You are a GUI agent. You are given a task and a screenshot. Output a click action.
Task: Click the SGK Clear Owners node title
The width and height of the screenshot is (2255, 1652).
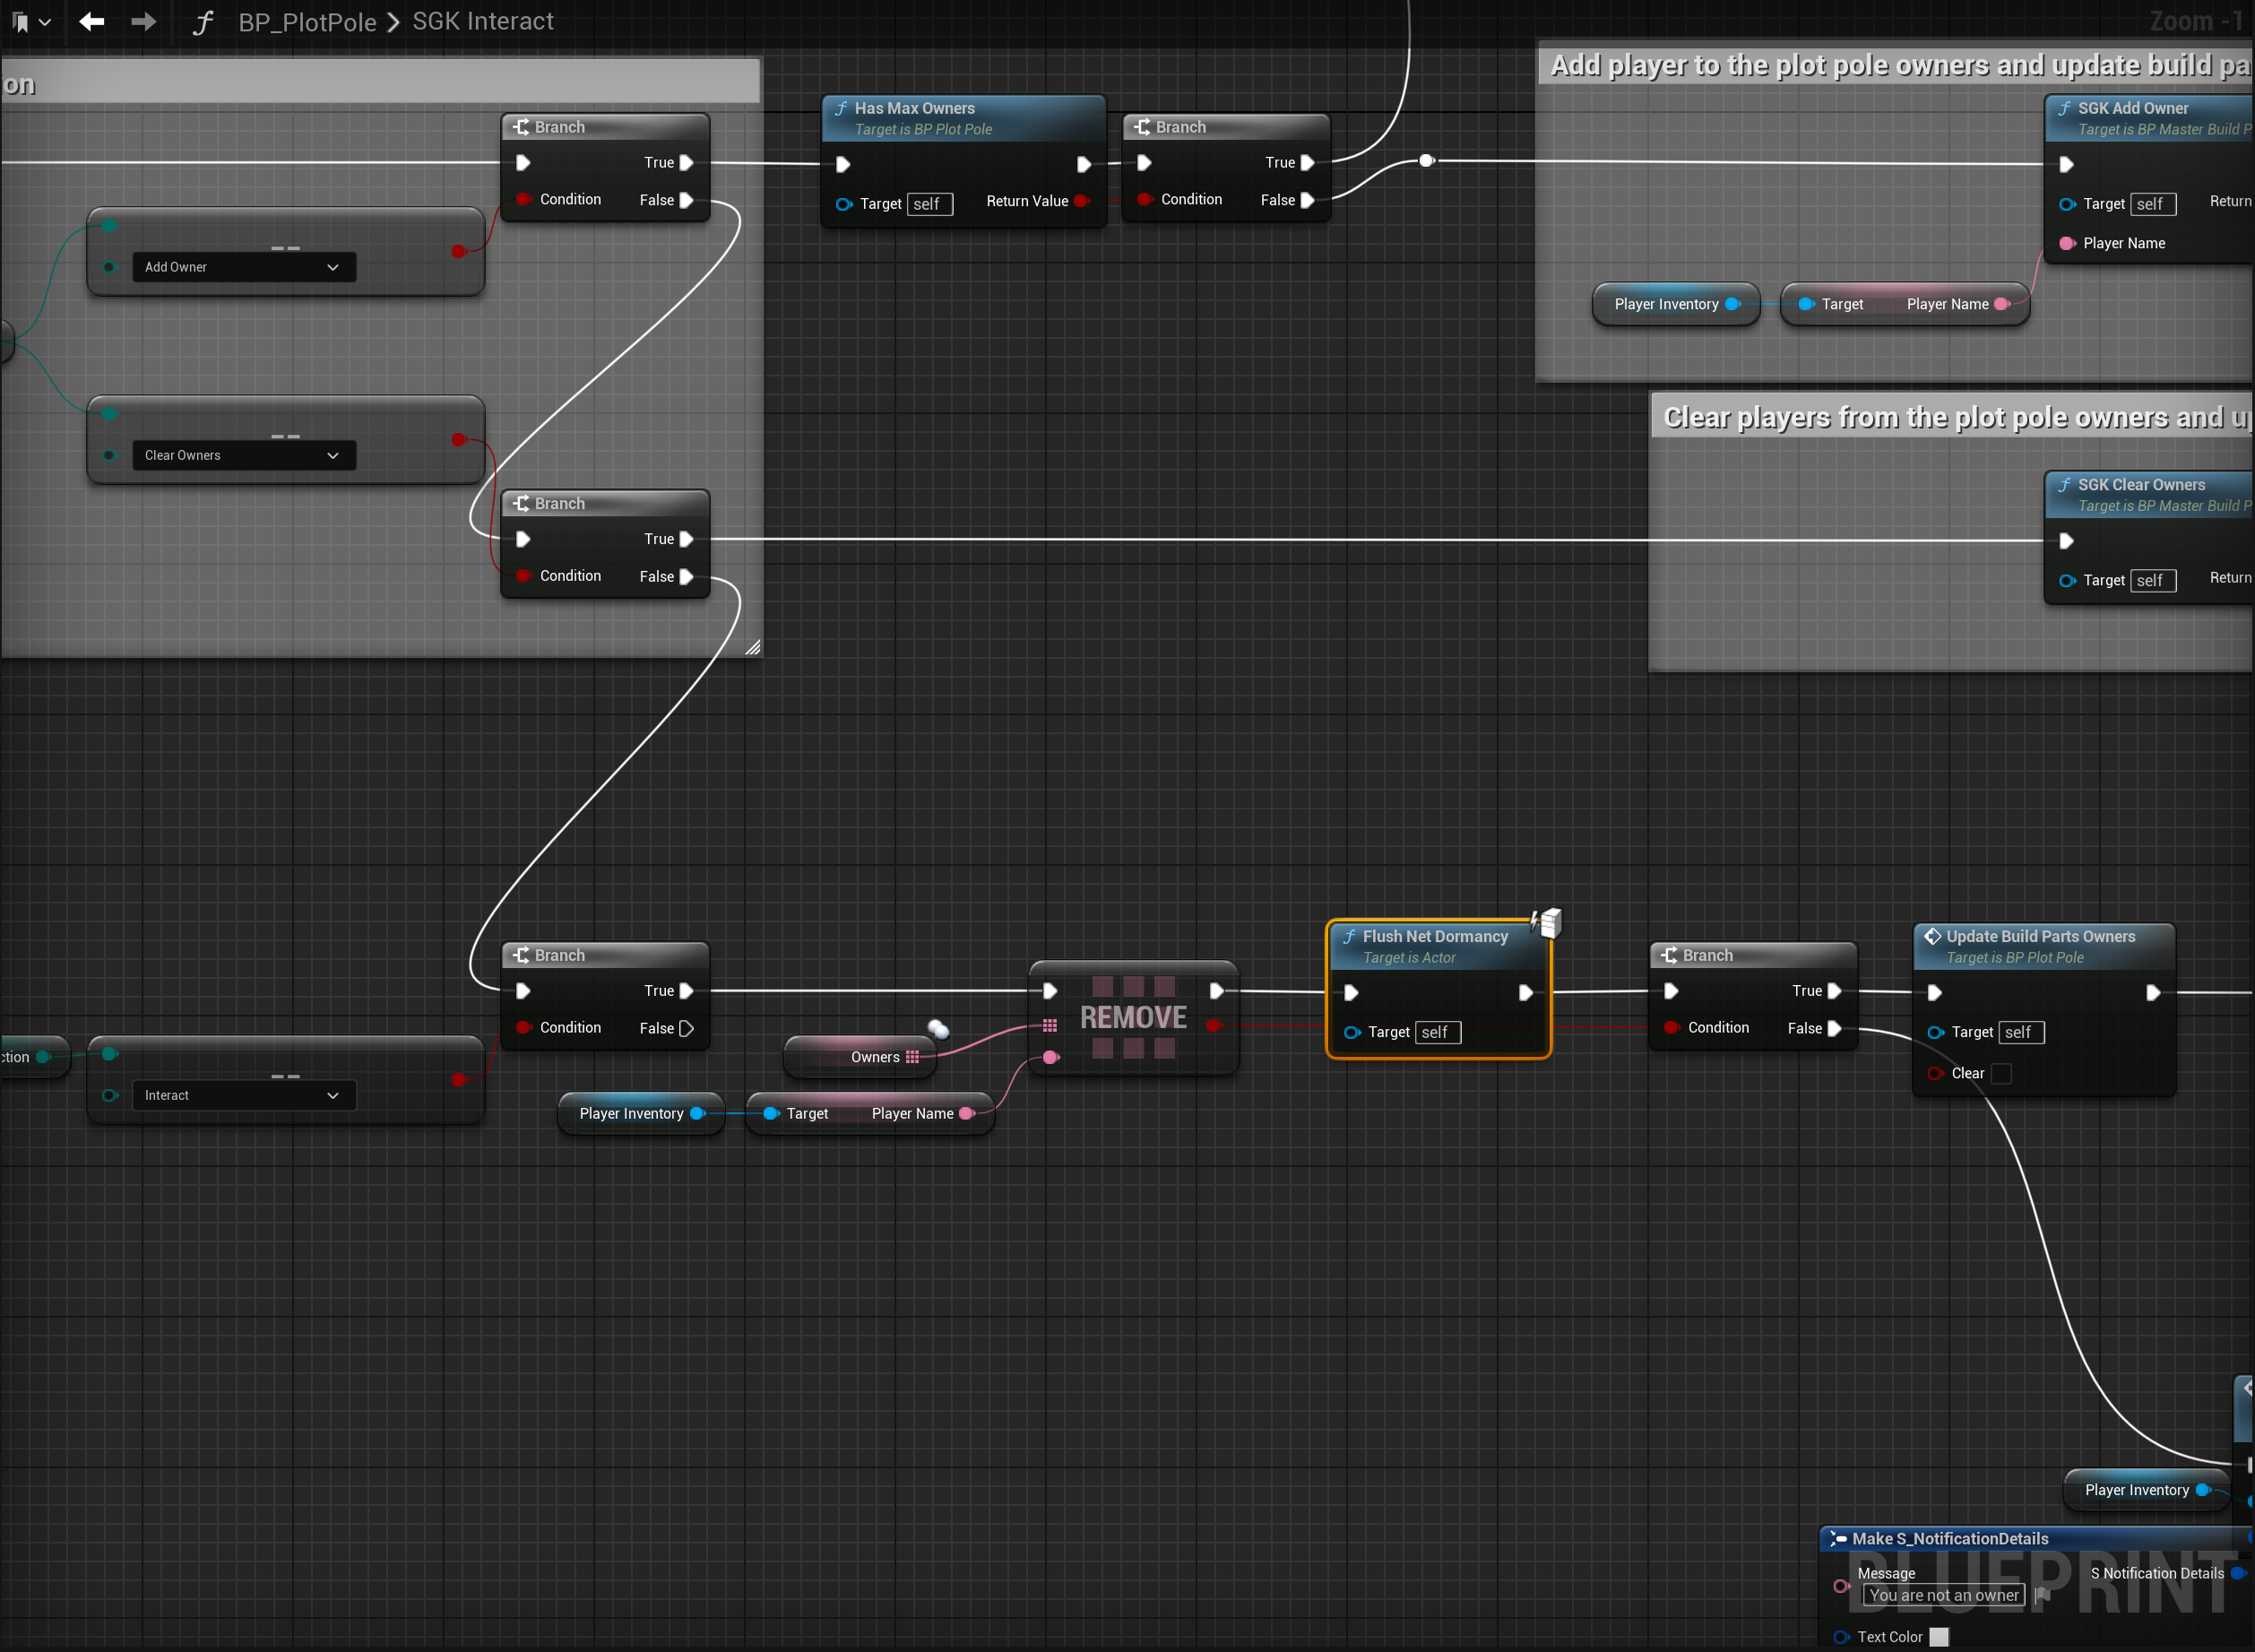click(x=2140, y=485)
